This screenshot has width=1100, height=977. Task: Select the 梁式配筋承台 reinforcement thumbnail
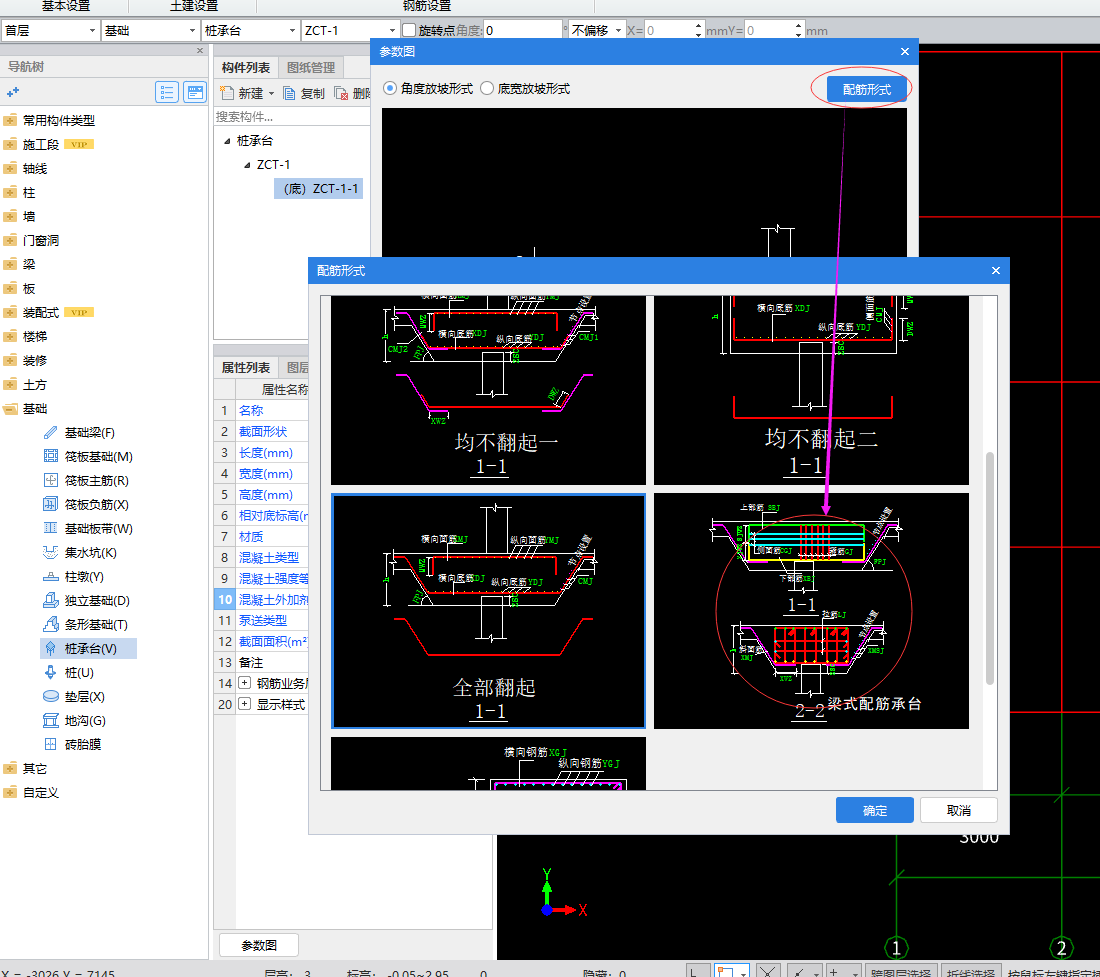click(x=811, y=611)
